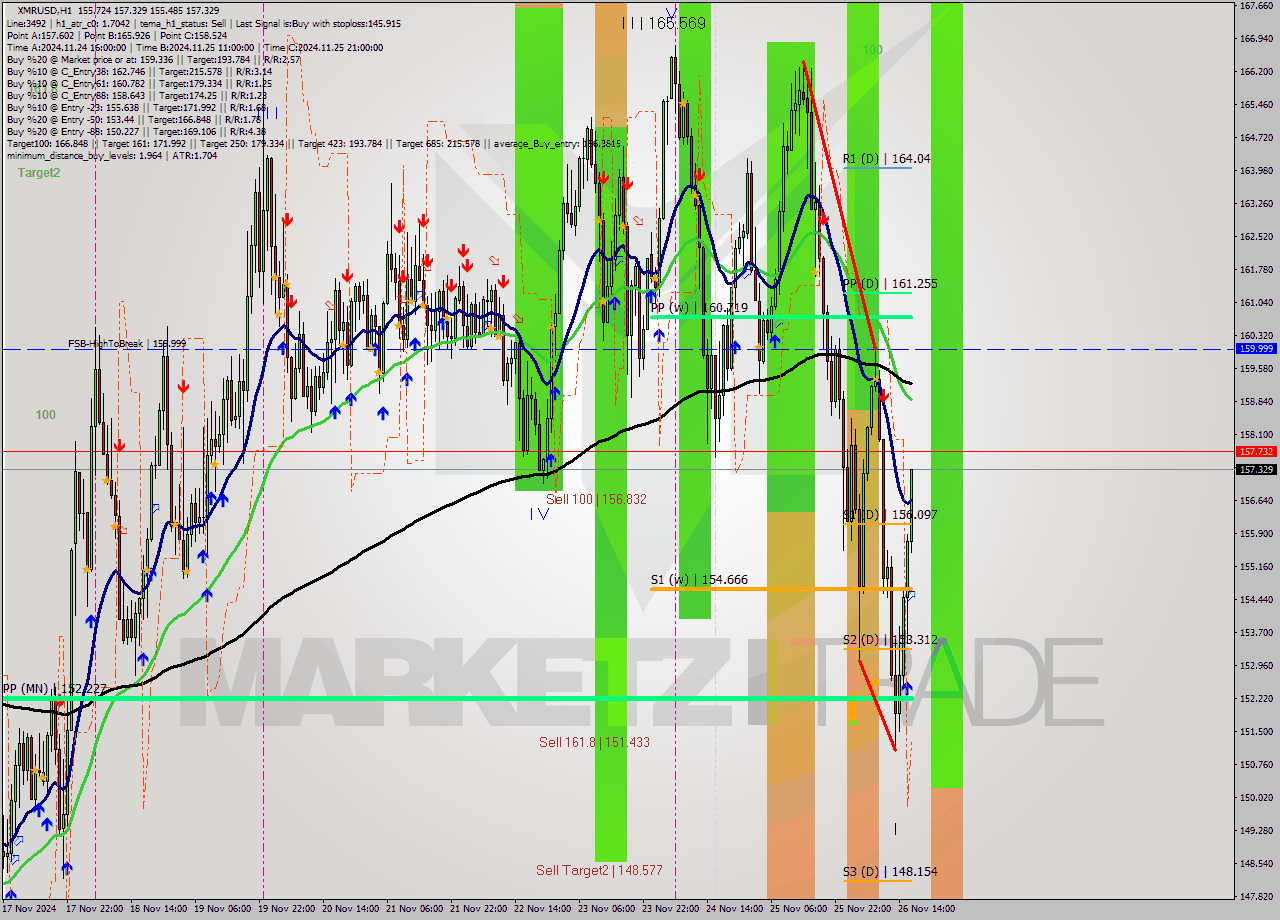
Task: Select the Sell 161.8 | 151.433 label
Action: click(594, 742)
